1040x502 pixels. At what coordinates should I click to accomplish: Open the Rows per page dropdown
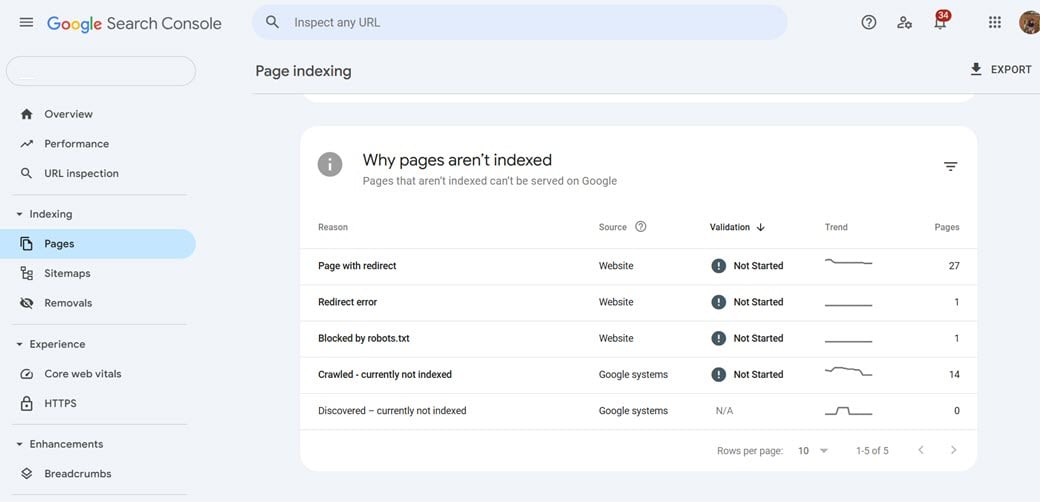(813, 451)
